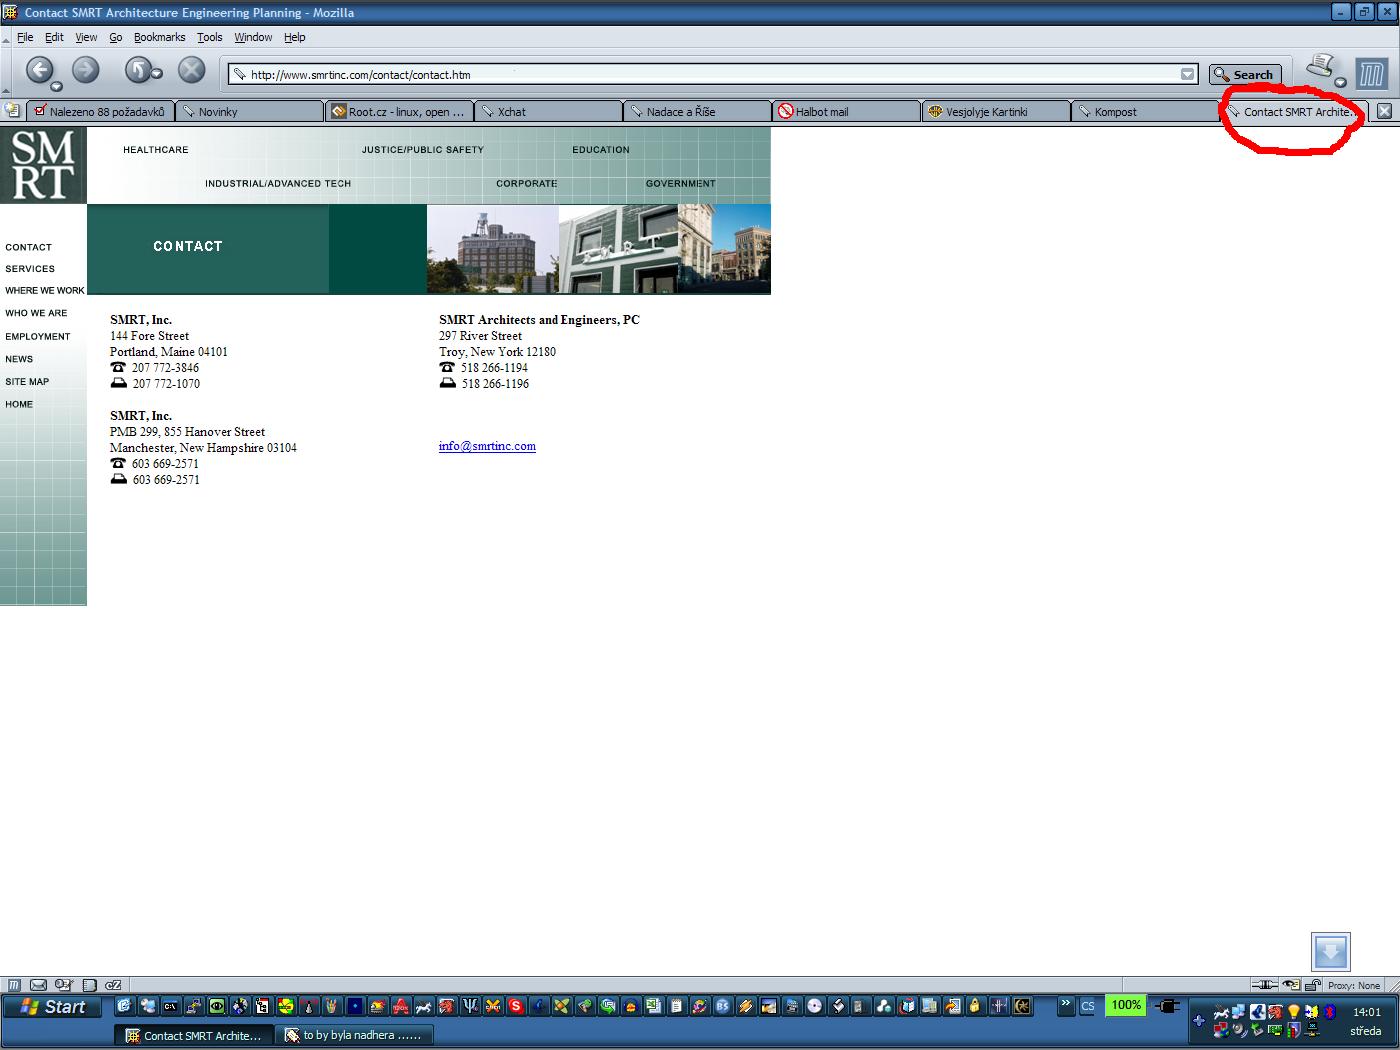Expand the quick launch overflow chevron
The image size is (1400, 1050).
click(1065, 1004)
